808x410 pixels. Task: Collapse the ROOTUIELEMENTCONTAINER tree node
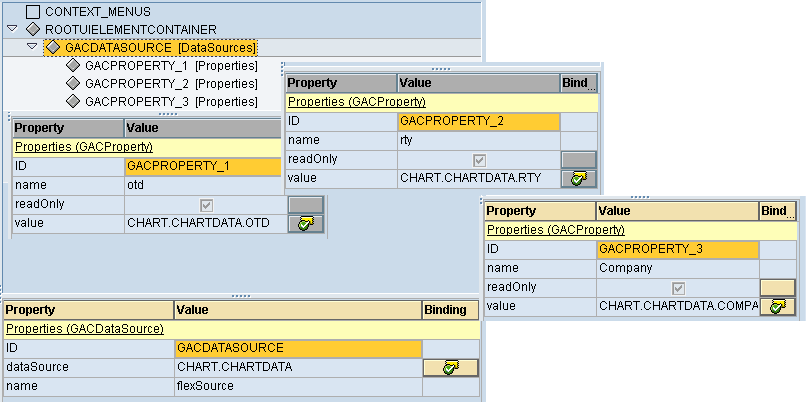[12, 29]
